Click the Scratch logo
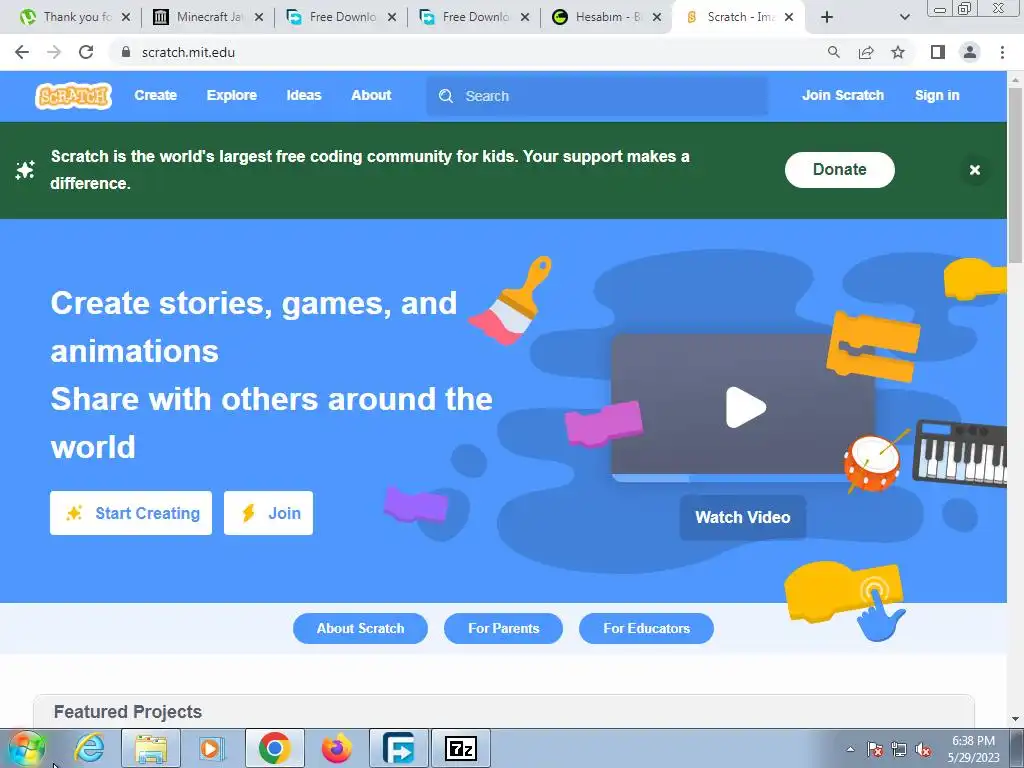 [x=73, y=96]
